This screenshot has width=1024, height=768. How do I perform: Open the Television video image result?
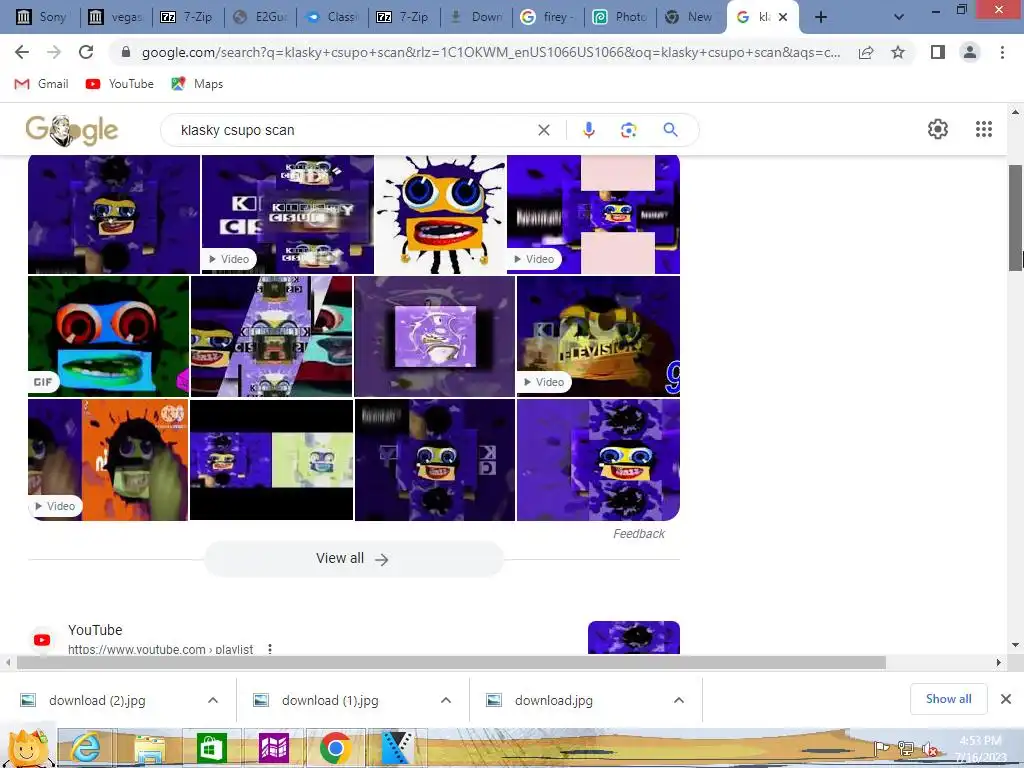(x=598, y=336)
